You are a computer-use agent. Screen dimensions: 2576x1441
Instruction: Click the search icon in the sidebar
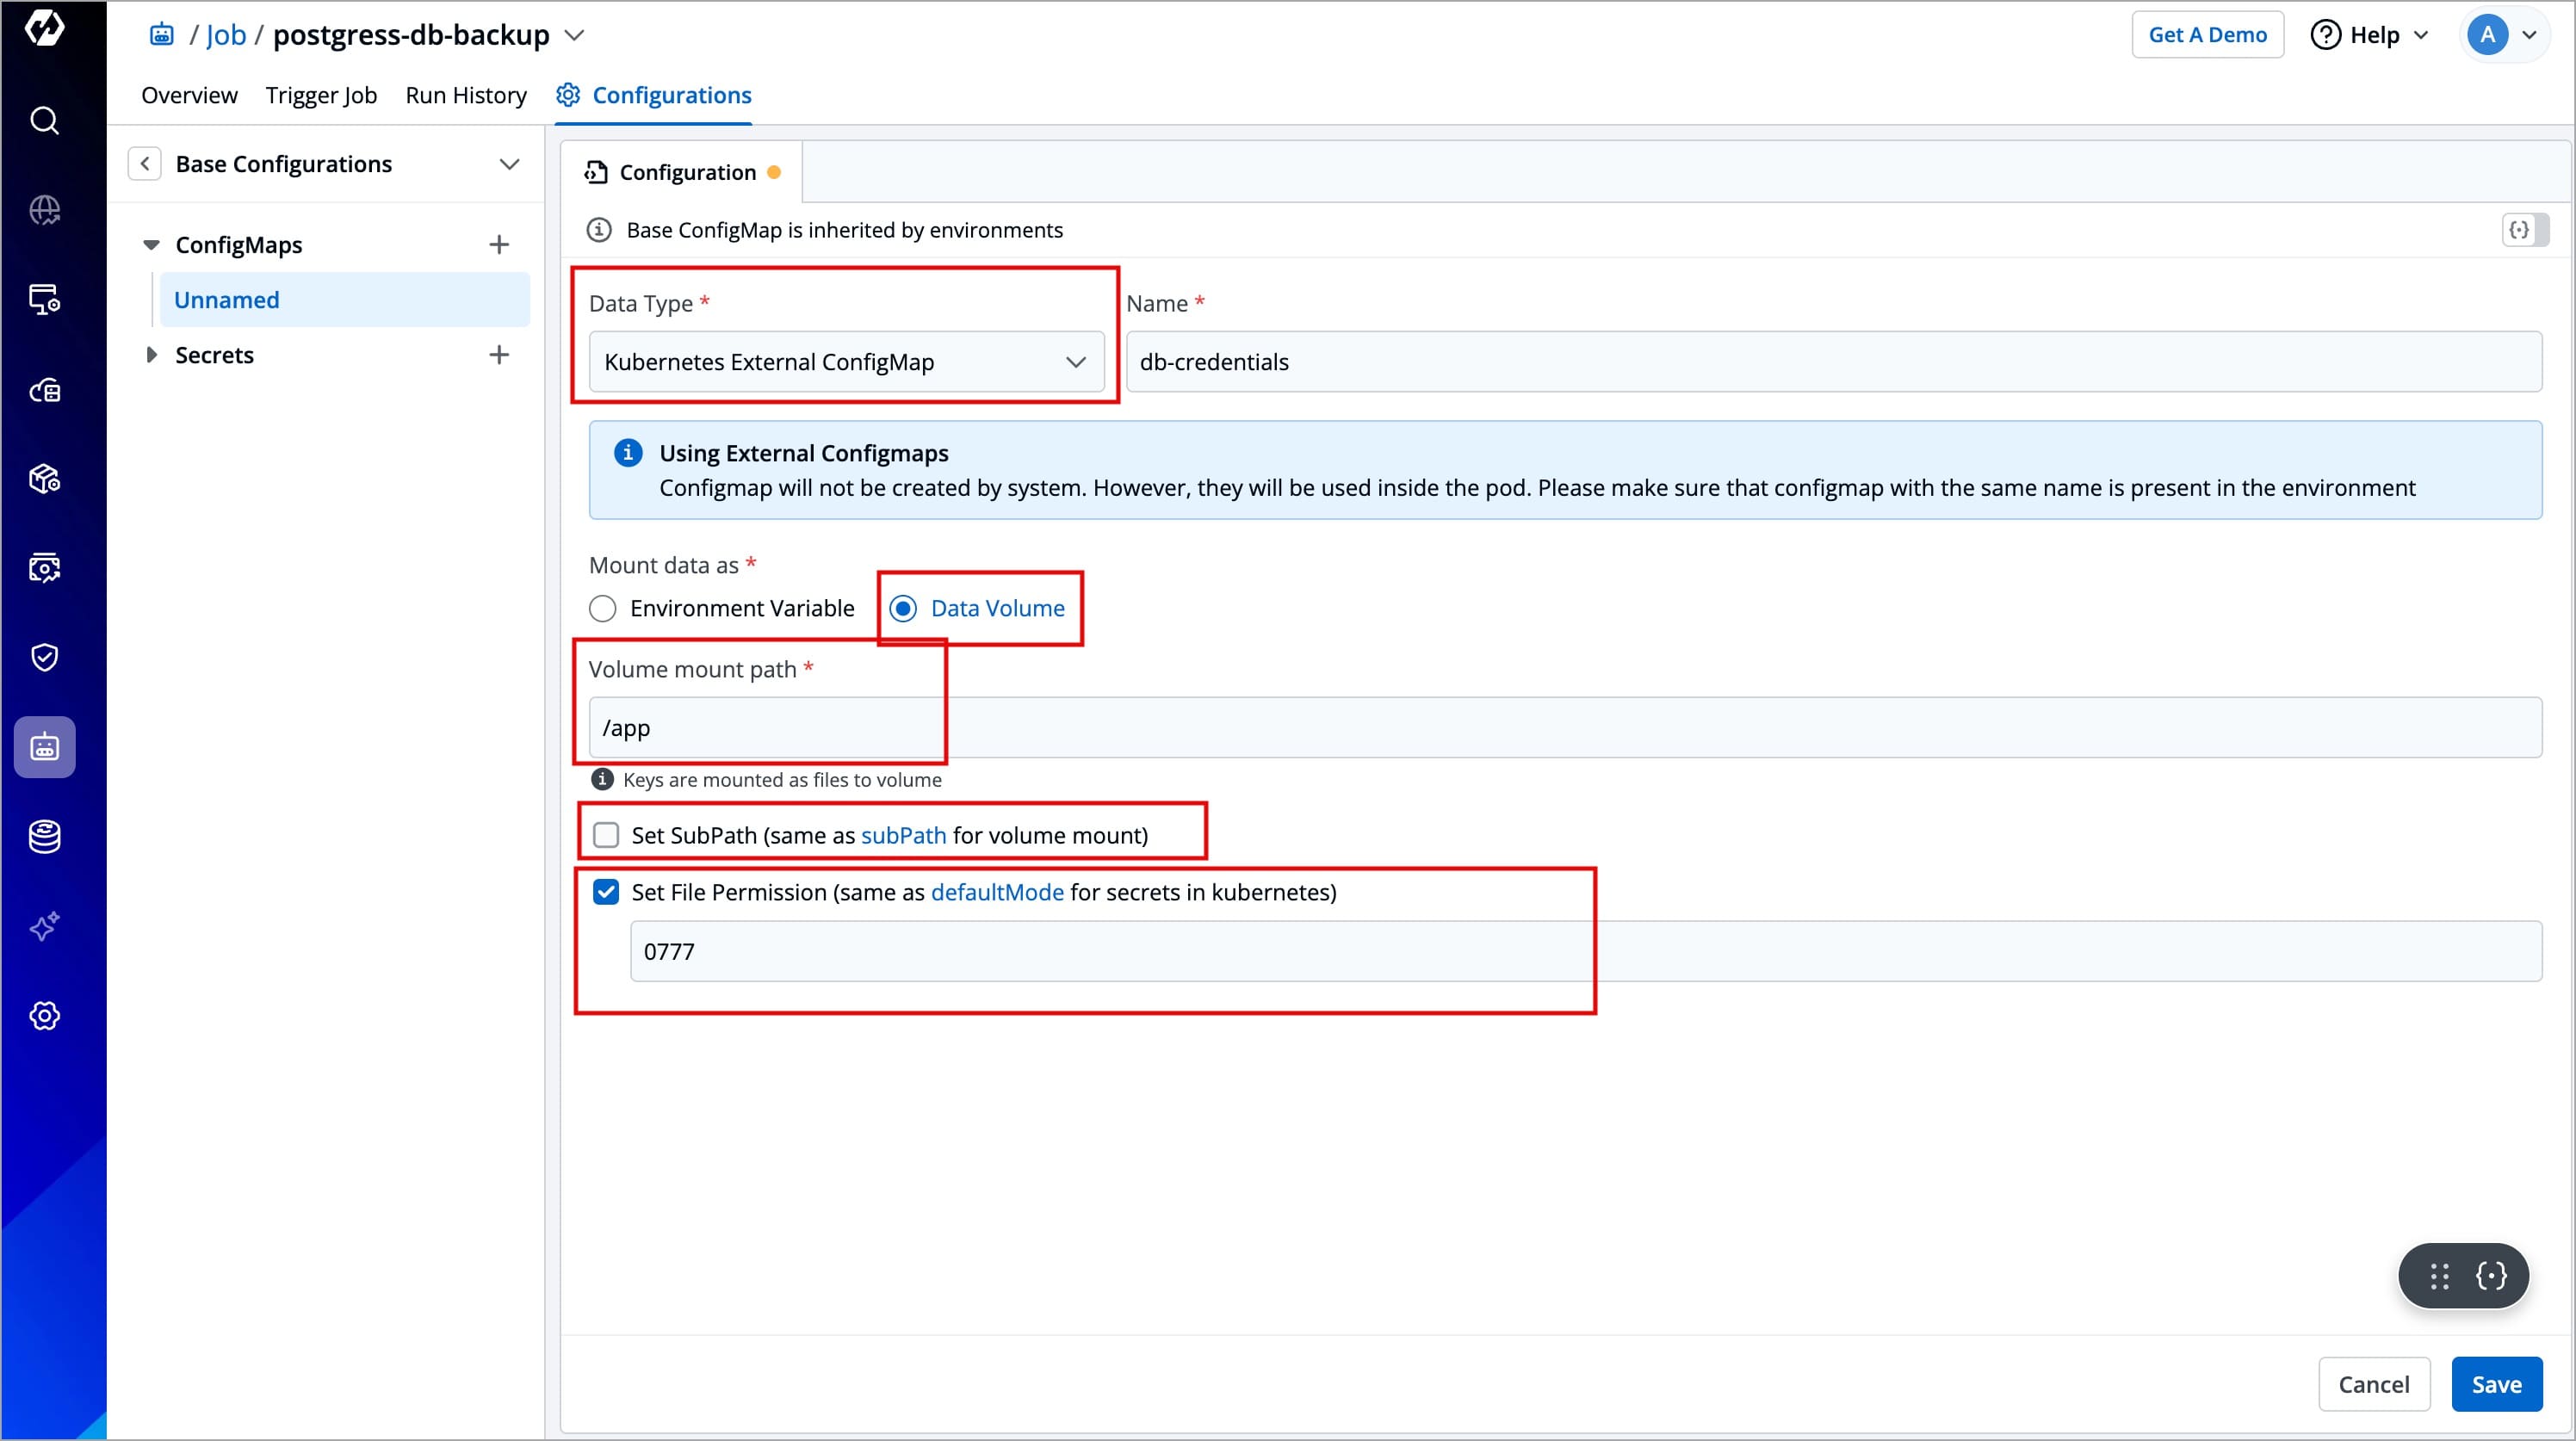tap(44, 121)
